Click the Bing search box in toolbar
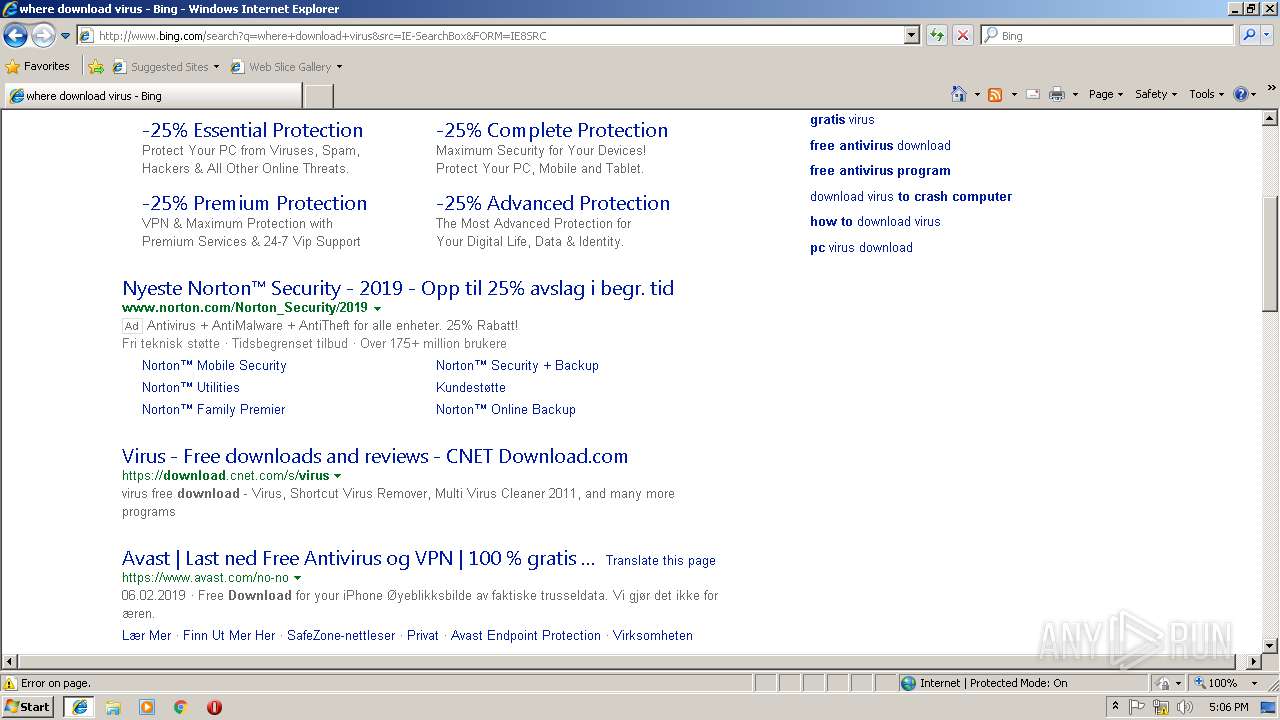The height and width of the screenshot is (720, 1280). (1108, 36)
